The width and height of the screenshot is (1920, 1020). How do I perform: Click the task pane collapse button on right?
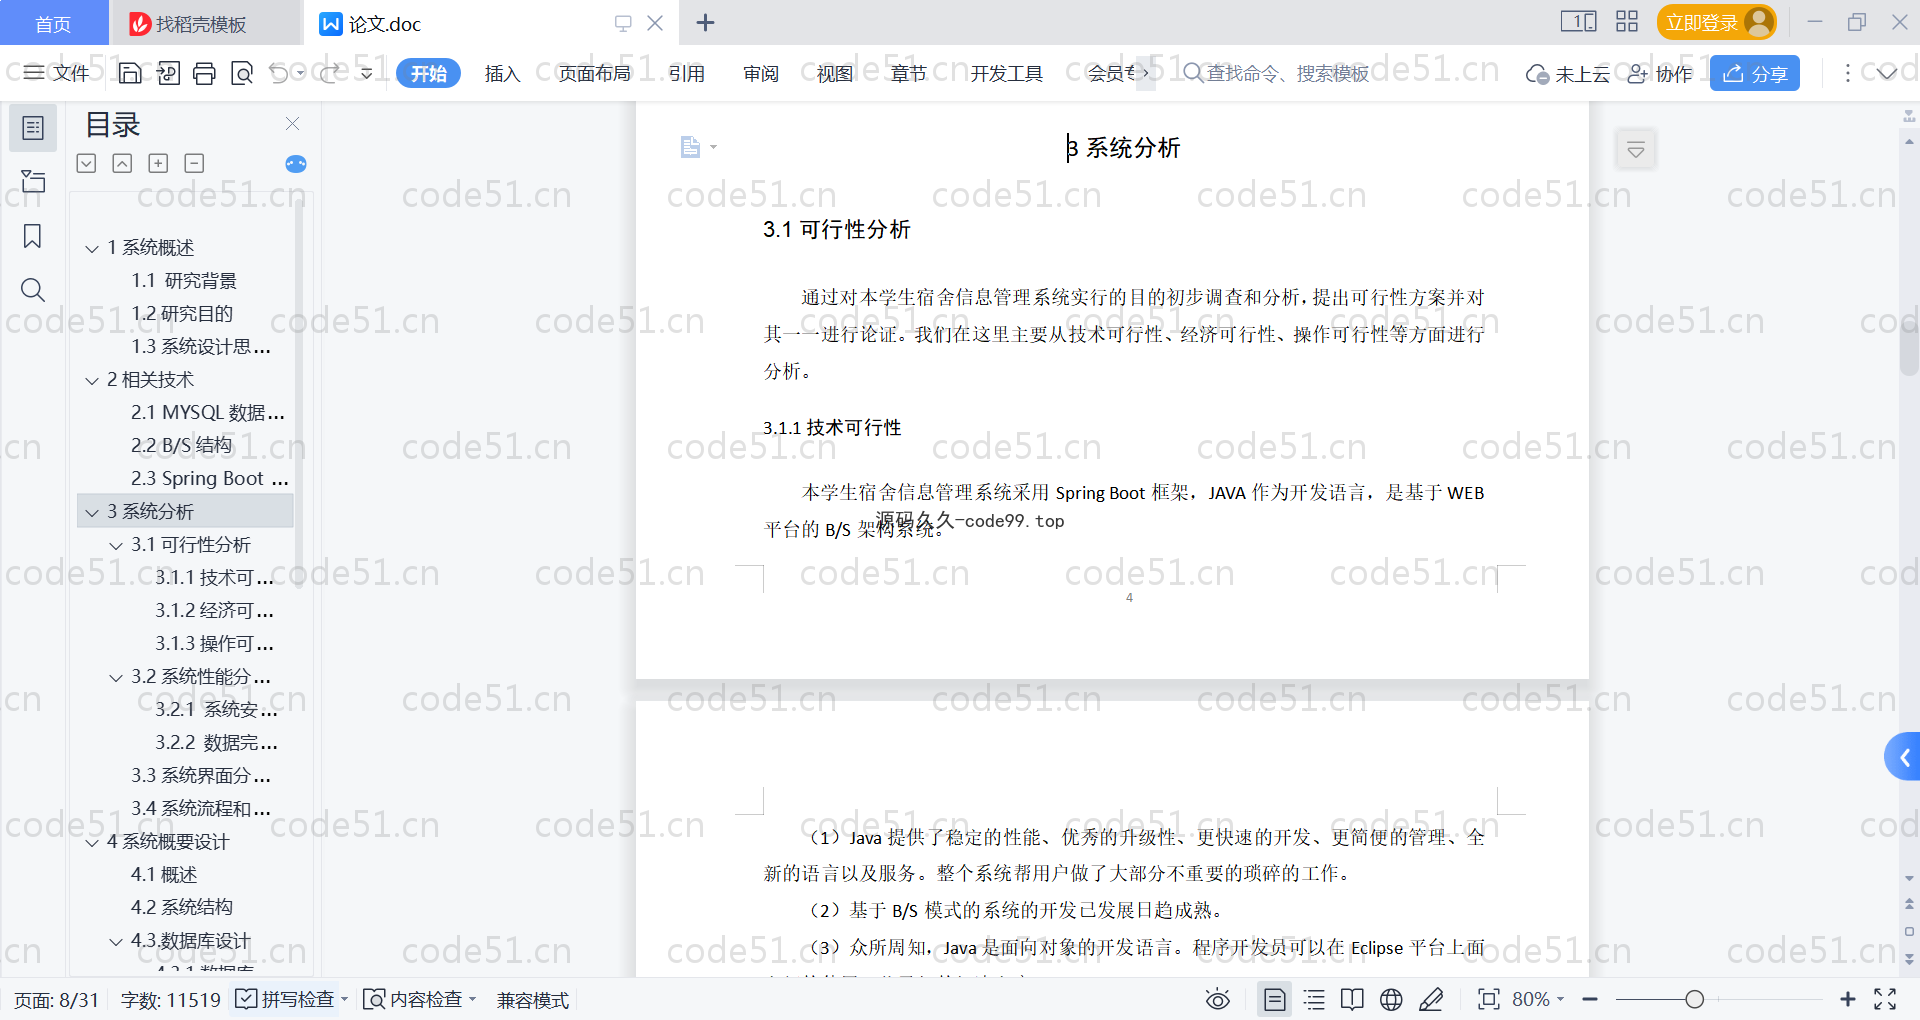1636,150
